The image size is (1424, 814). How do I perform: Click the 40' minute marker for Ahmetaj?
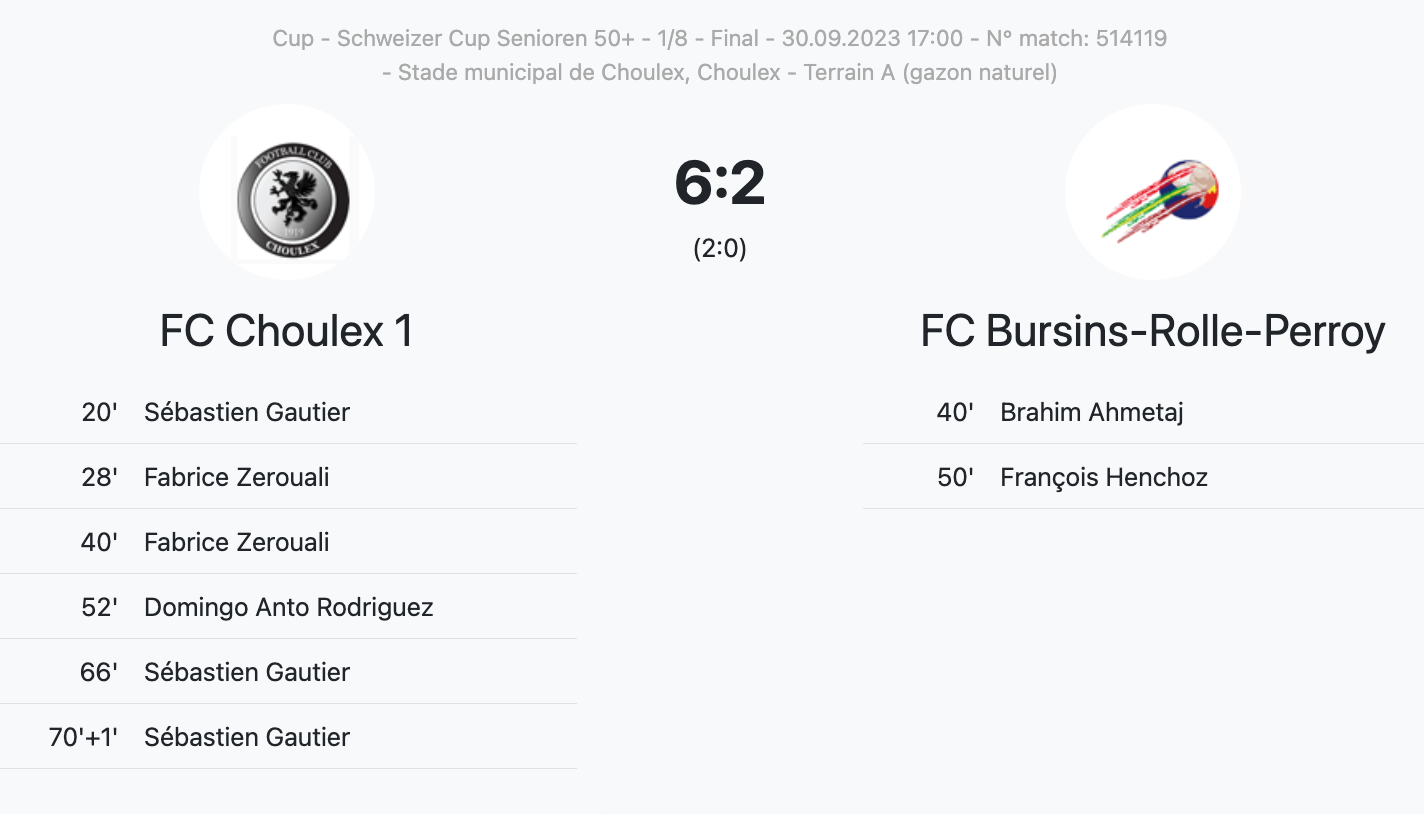955,412
